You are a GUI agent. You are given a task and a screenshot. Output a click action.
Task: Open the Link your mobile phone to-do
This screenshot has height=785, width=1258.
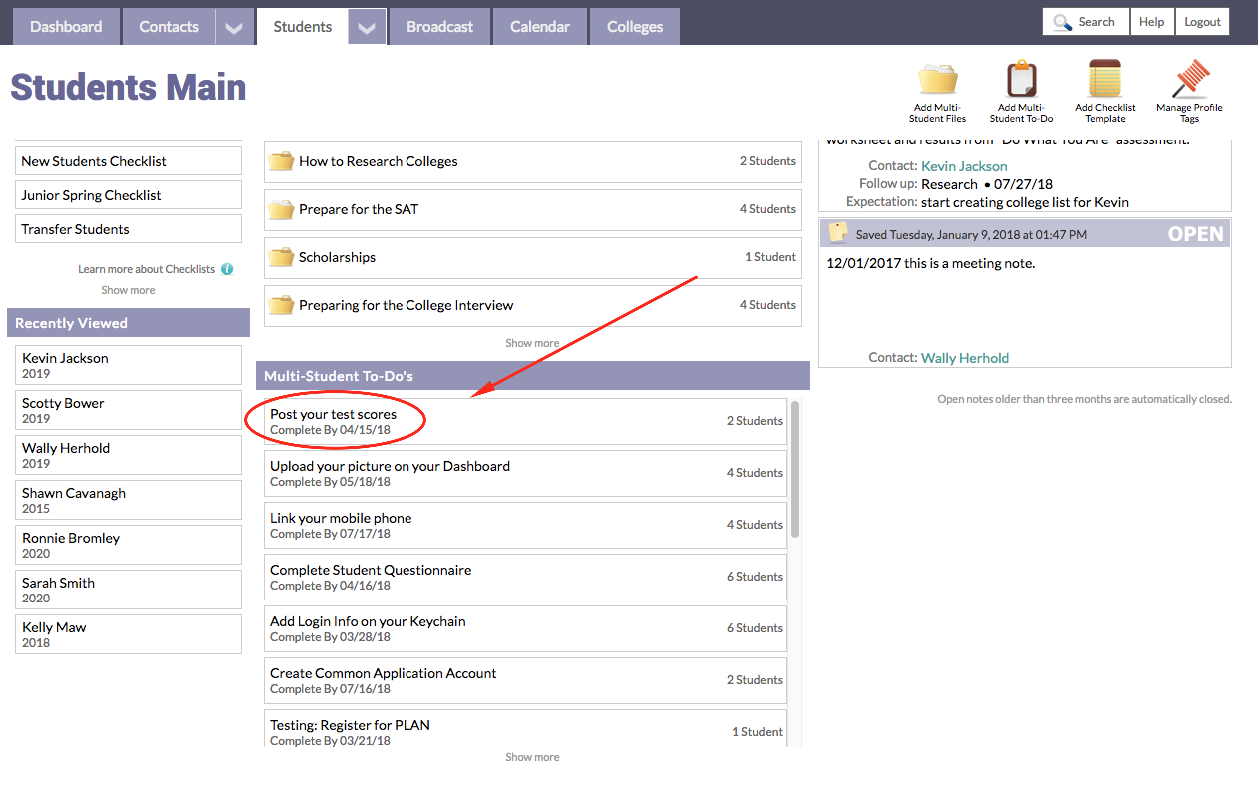pyautogui.click(x=525, y=525)
